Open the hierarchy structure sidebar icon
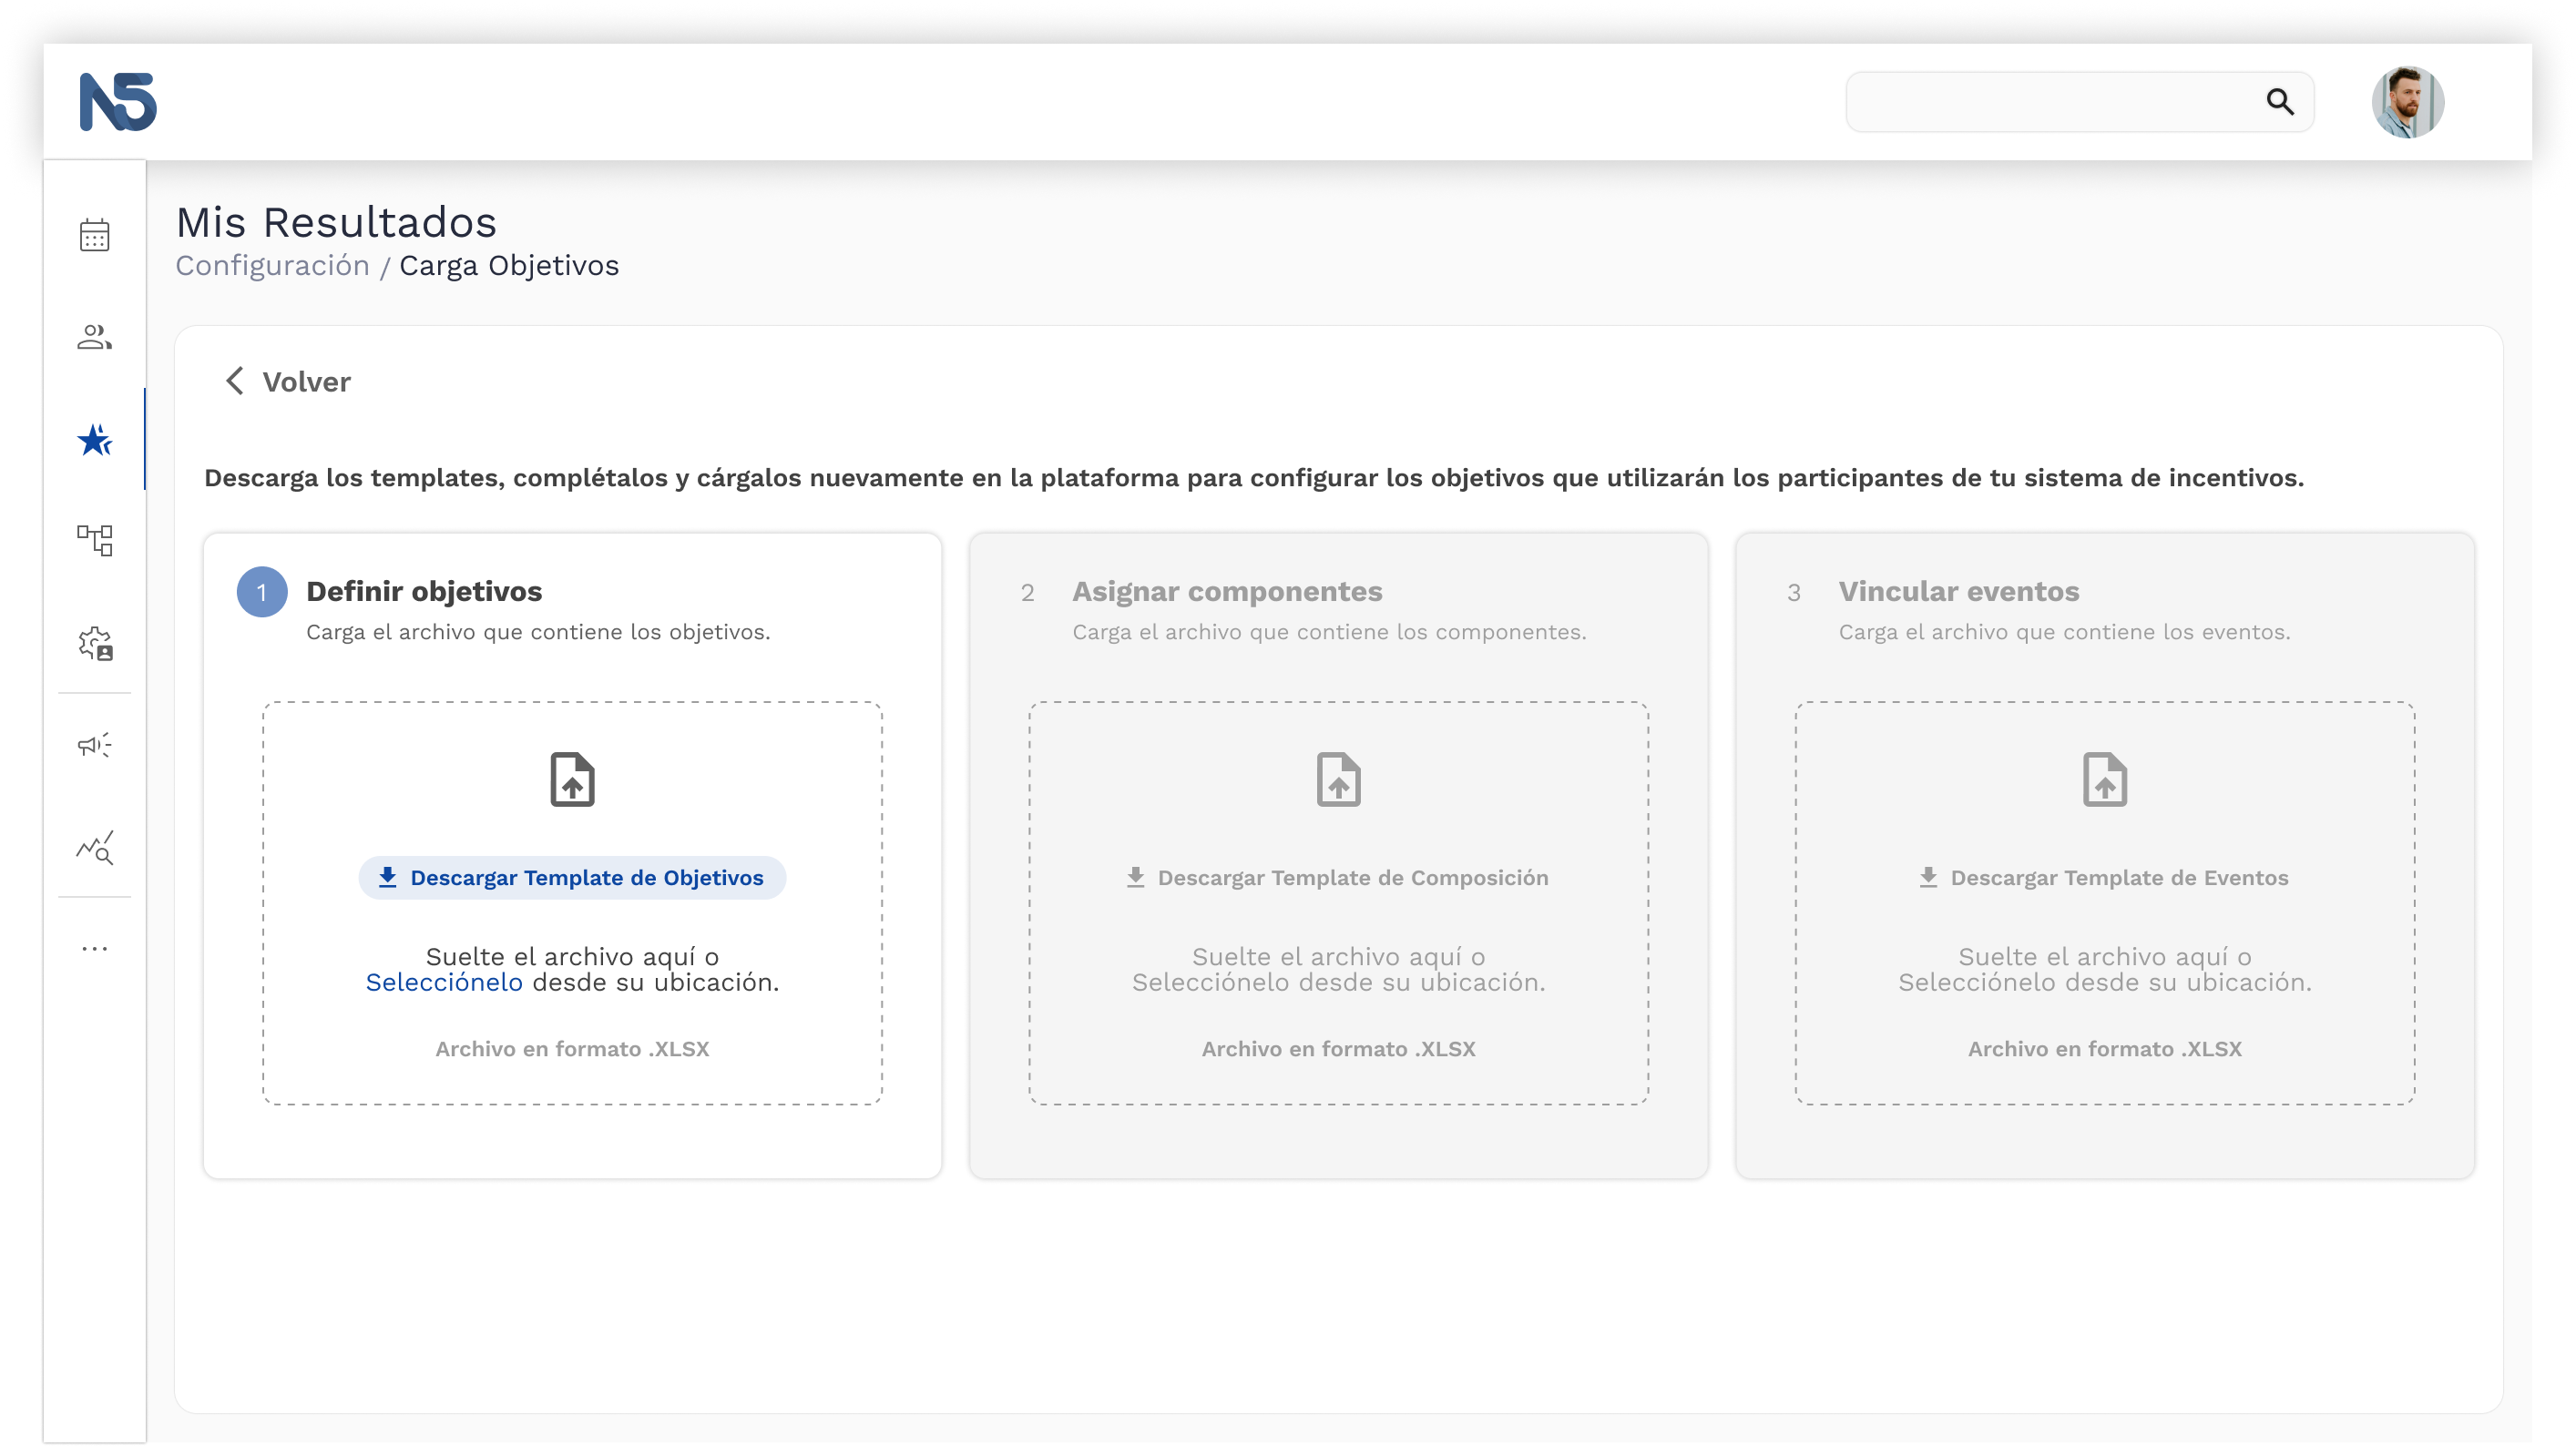The image size is (2576, 1446). tap(95, 541)
